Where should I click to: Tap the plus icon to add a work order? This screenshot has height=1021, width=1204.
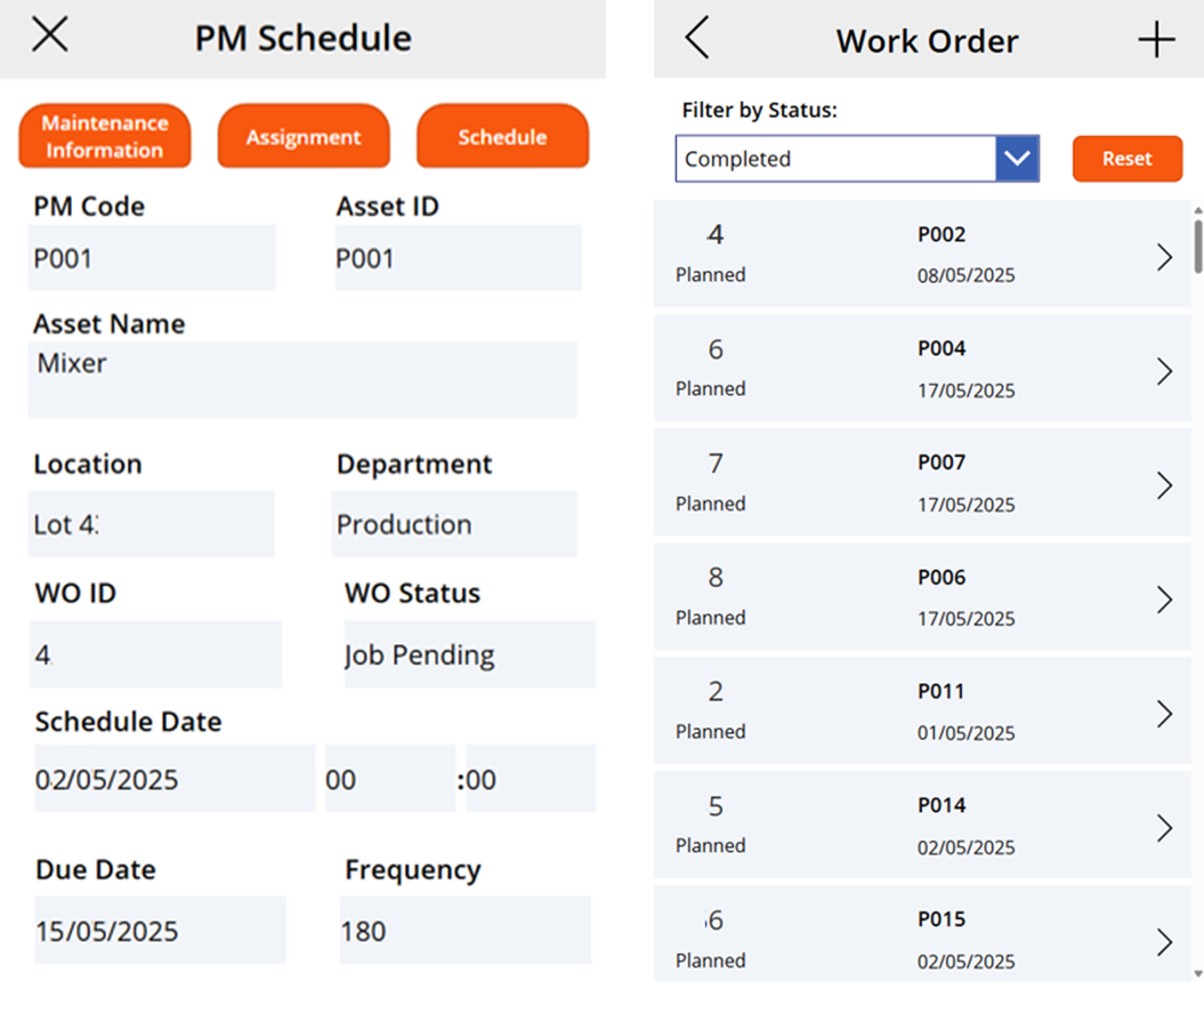[1155, 39]
